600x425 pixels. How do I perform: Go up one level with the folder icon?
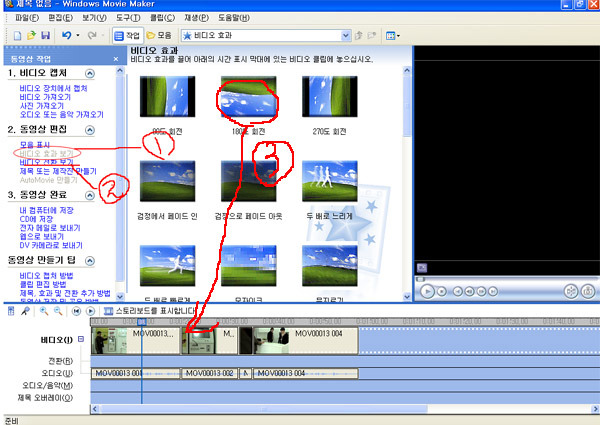(359, 36)
